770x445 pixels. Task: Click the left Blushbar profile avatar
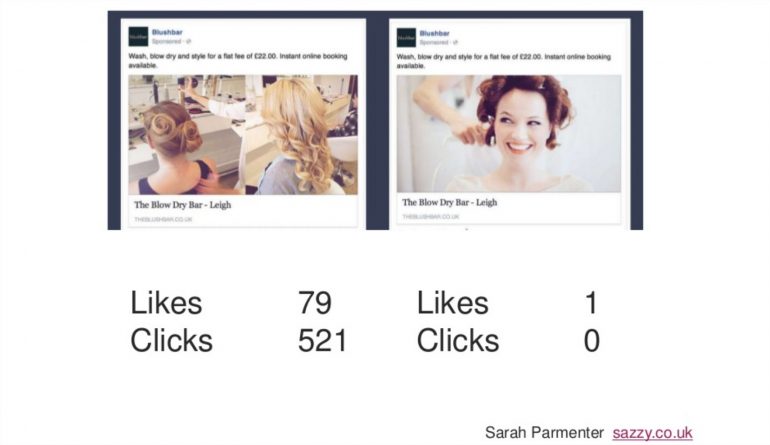[x=138, y=37]
